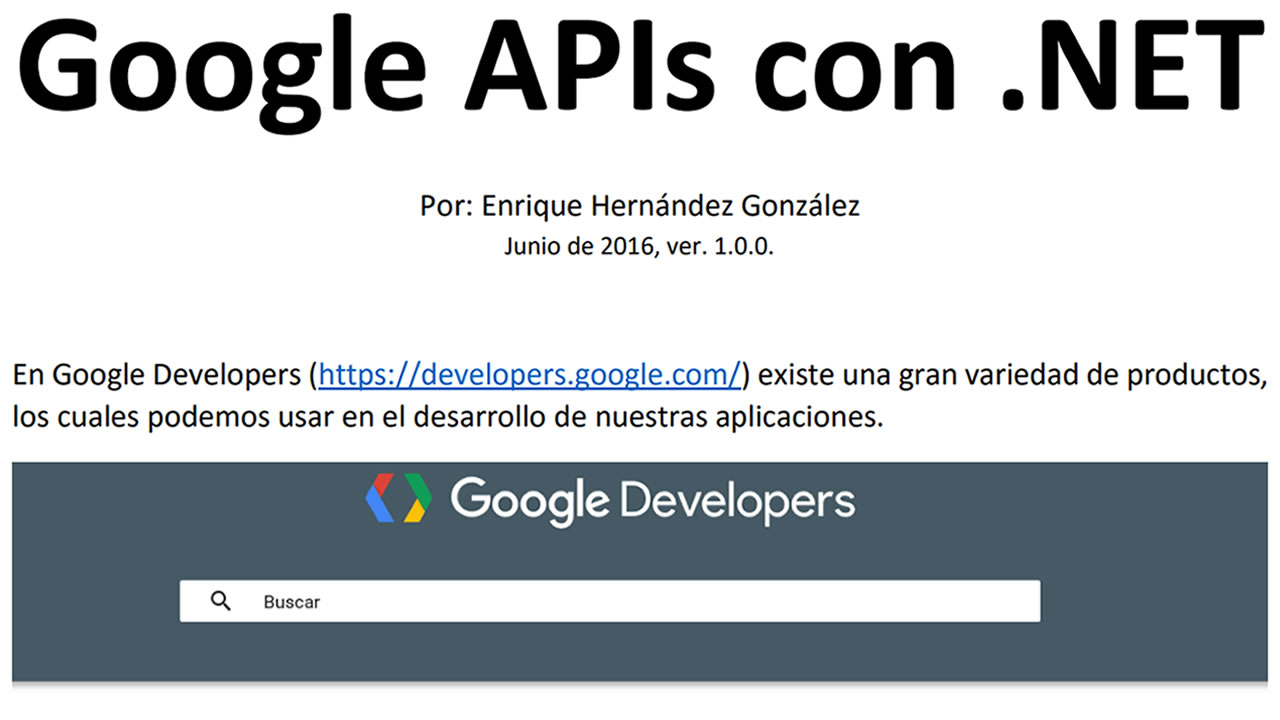Click the 'Google Developers' banner title
Viewport: 1280px width, 720px height.
click(652, 500)
